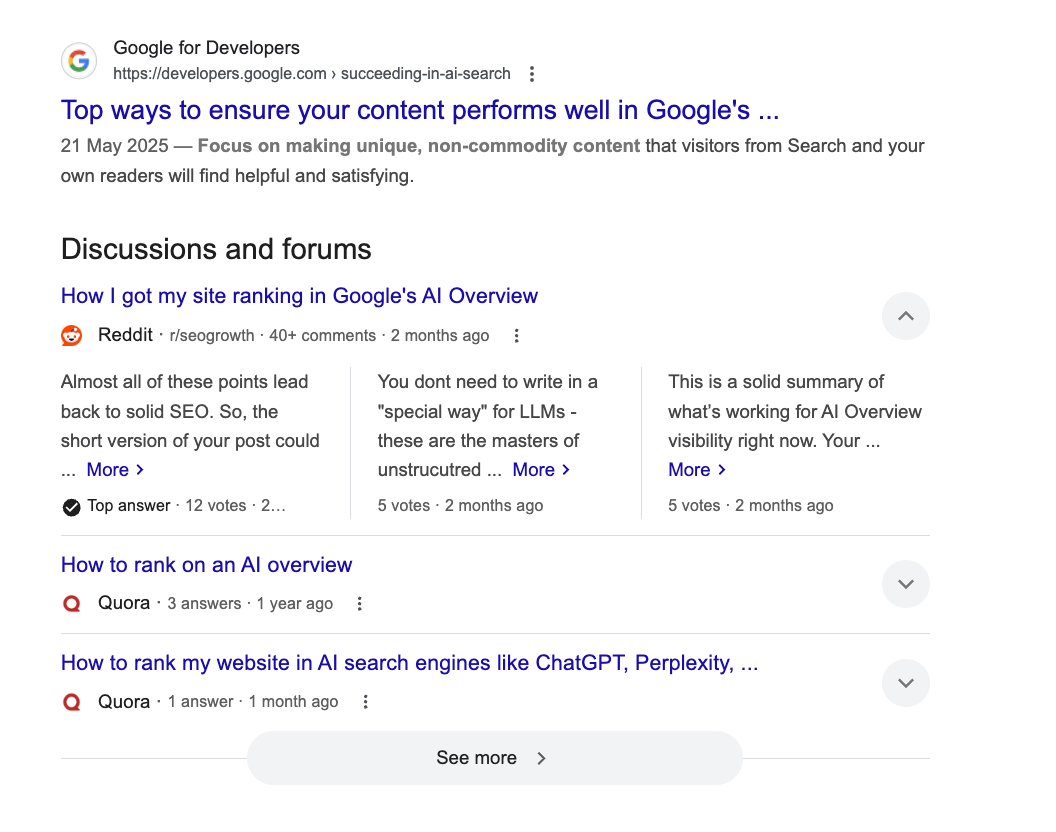This screenshot has height=832, width=1056.
Task: Click the 'Discussions and forums' heading
Action: 216,249
